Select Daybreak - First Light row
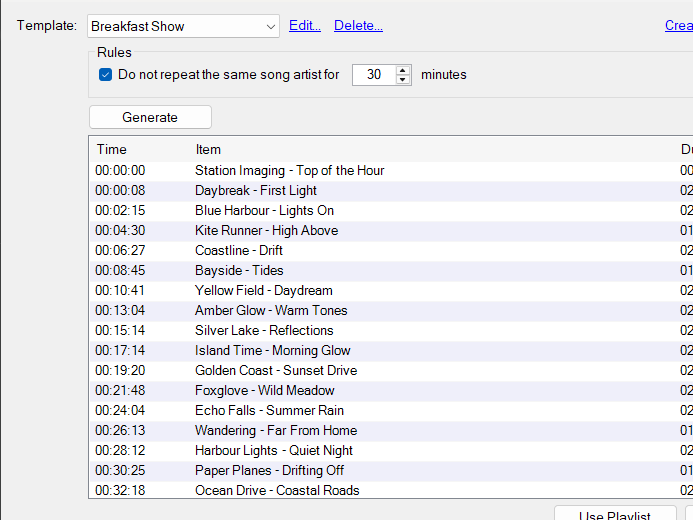This screenshot has height=520, width=693. pyautogui.click(x=391, y=190)
